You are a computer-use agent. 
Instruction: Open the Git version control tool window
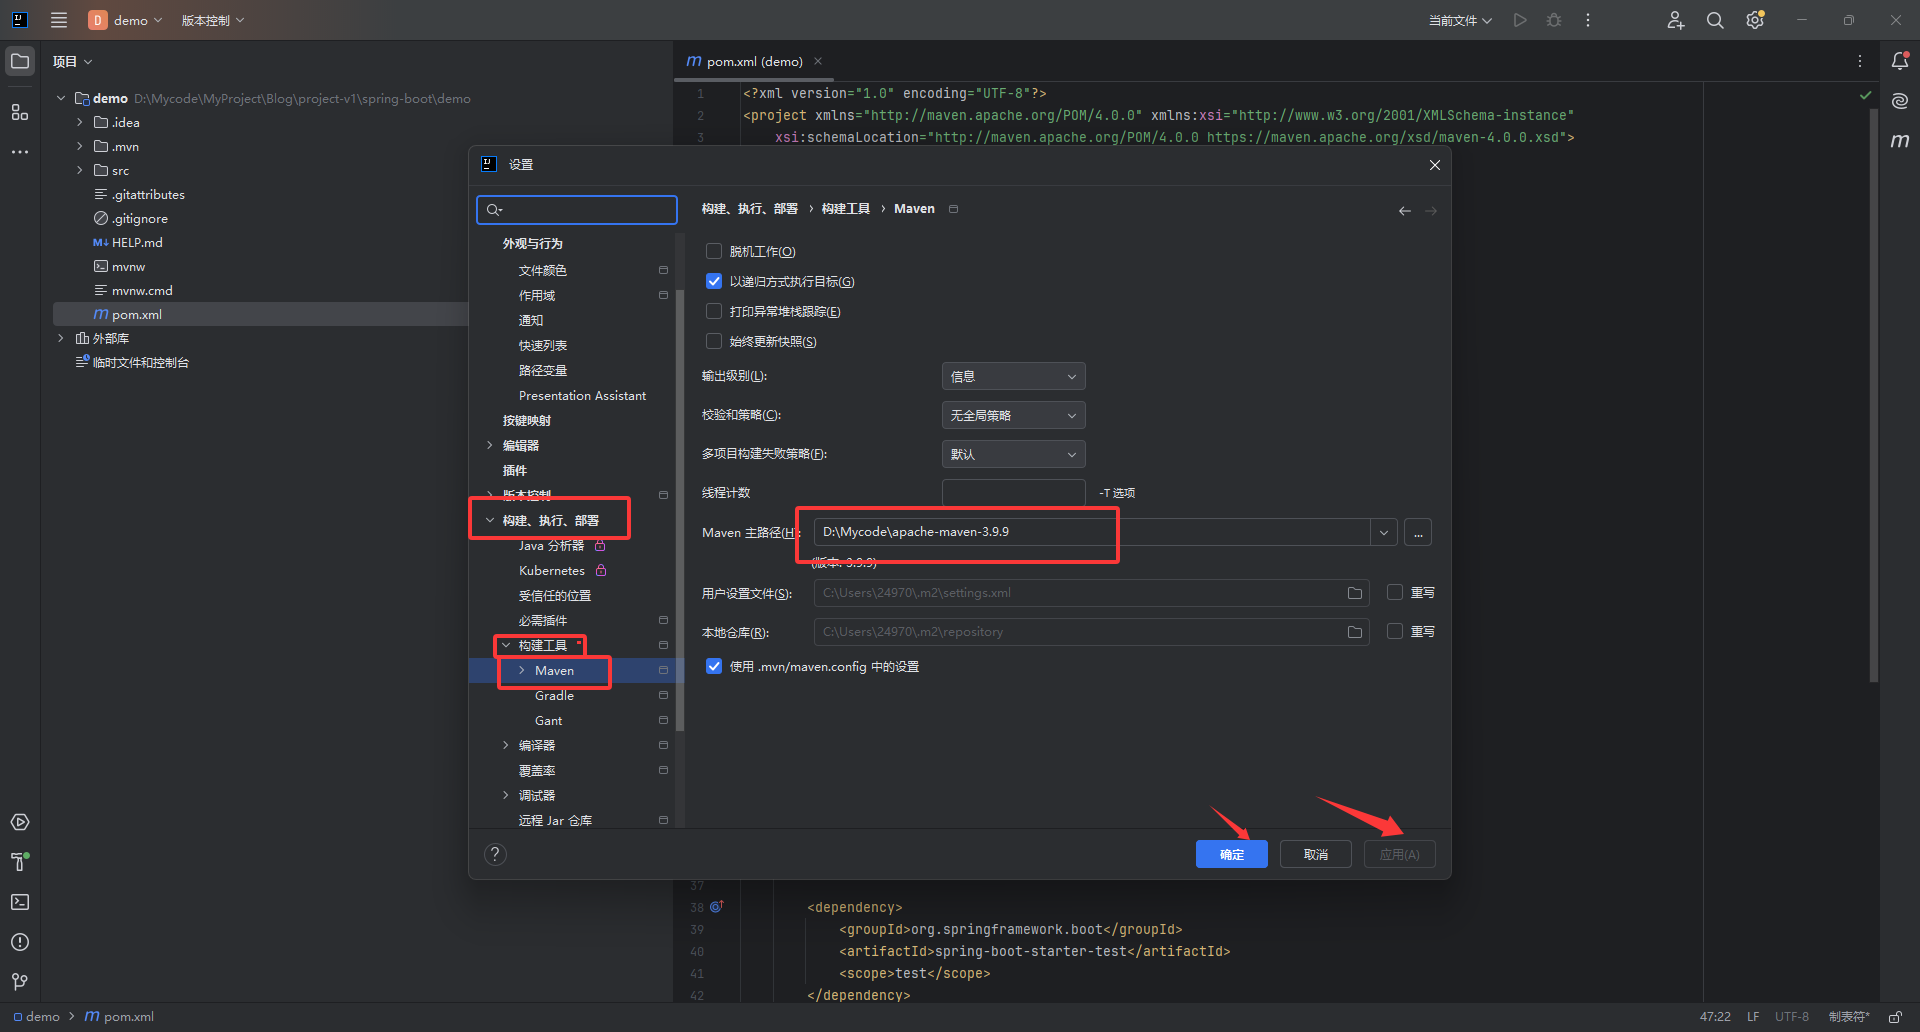pyautogui.click(x=20, y=982)
